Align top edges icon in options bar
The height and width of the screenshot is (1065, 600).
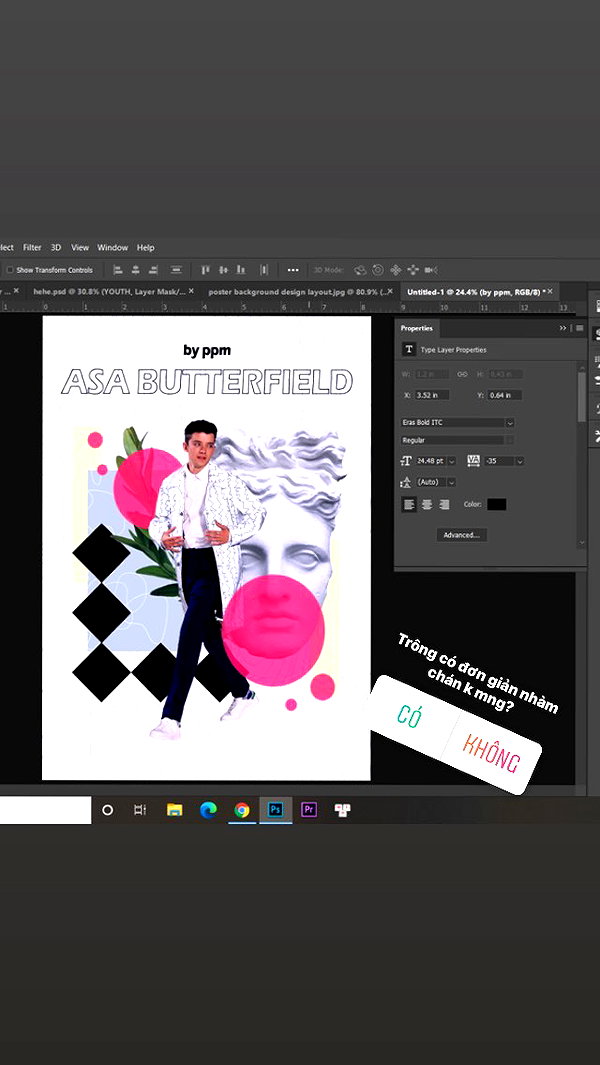(205, 270)
